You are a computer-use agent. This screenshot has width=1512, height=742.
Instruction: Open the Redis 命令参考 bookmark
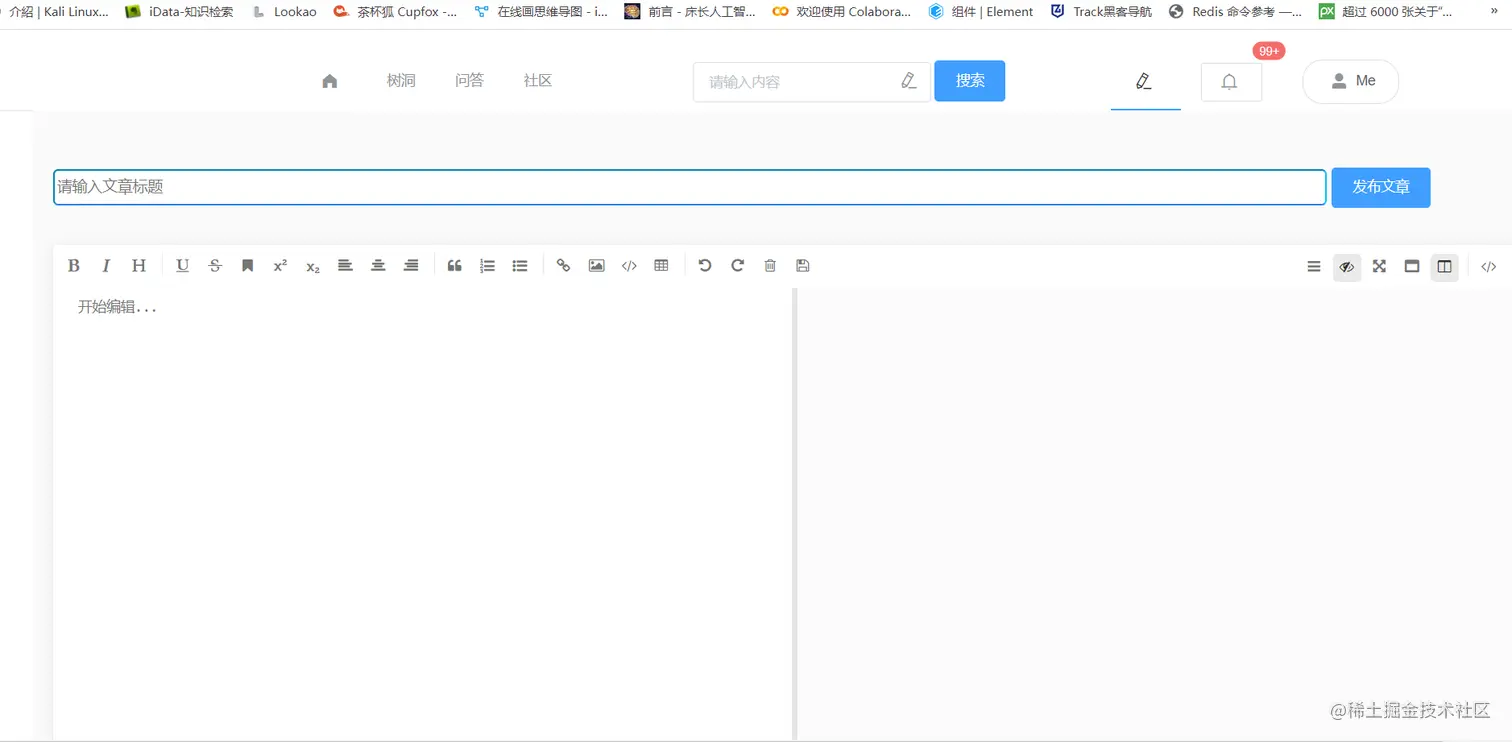(1235, 12)
